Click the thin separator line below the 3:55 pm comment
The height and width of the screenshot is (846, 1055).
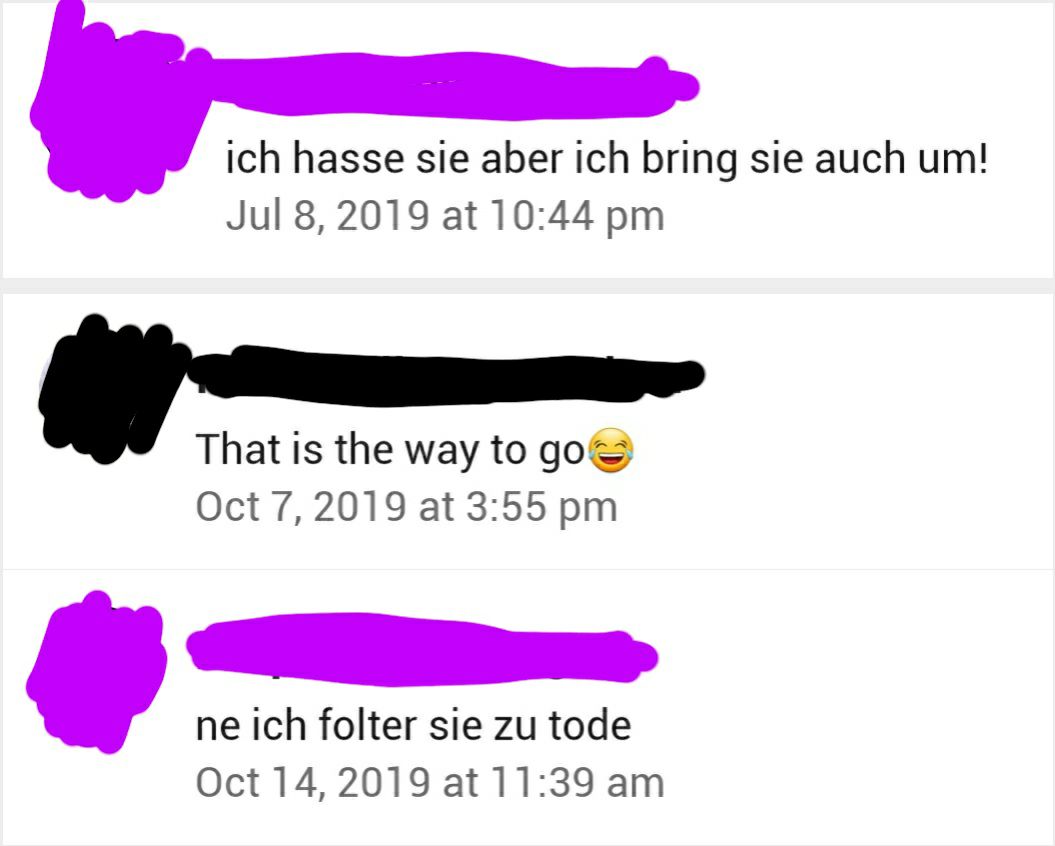[x=528, y=569]
